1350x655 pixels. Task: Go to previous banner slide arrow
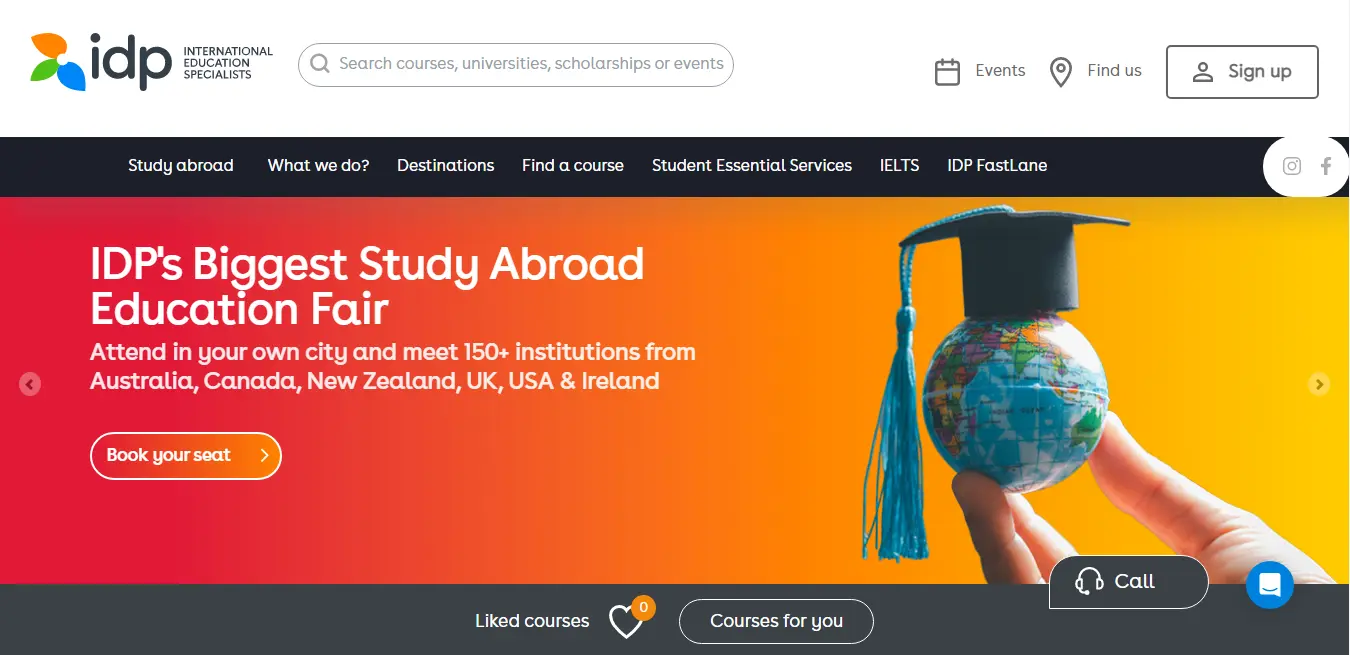30,384
